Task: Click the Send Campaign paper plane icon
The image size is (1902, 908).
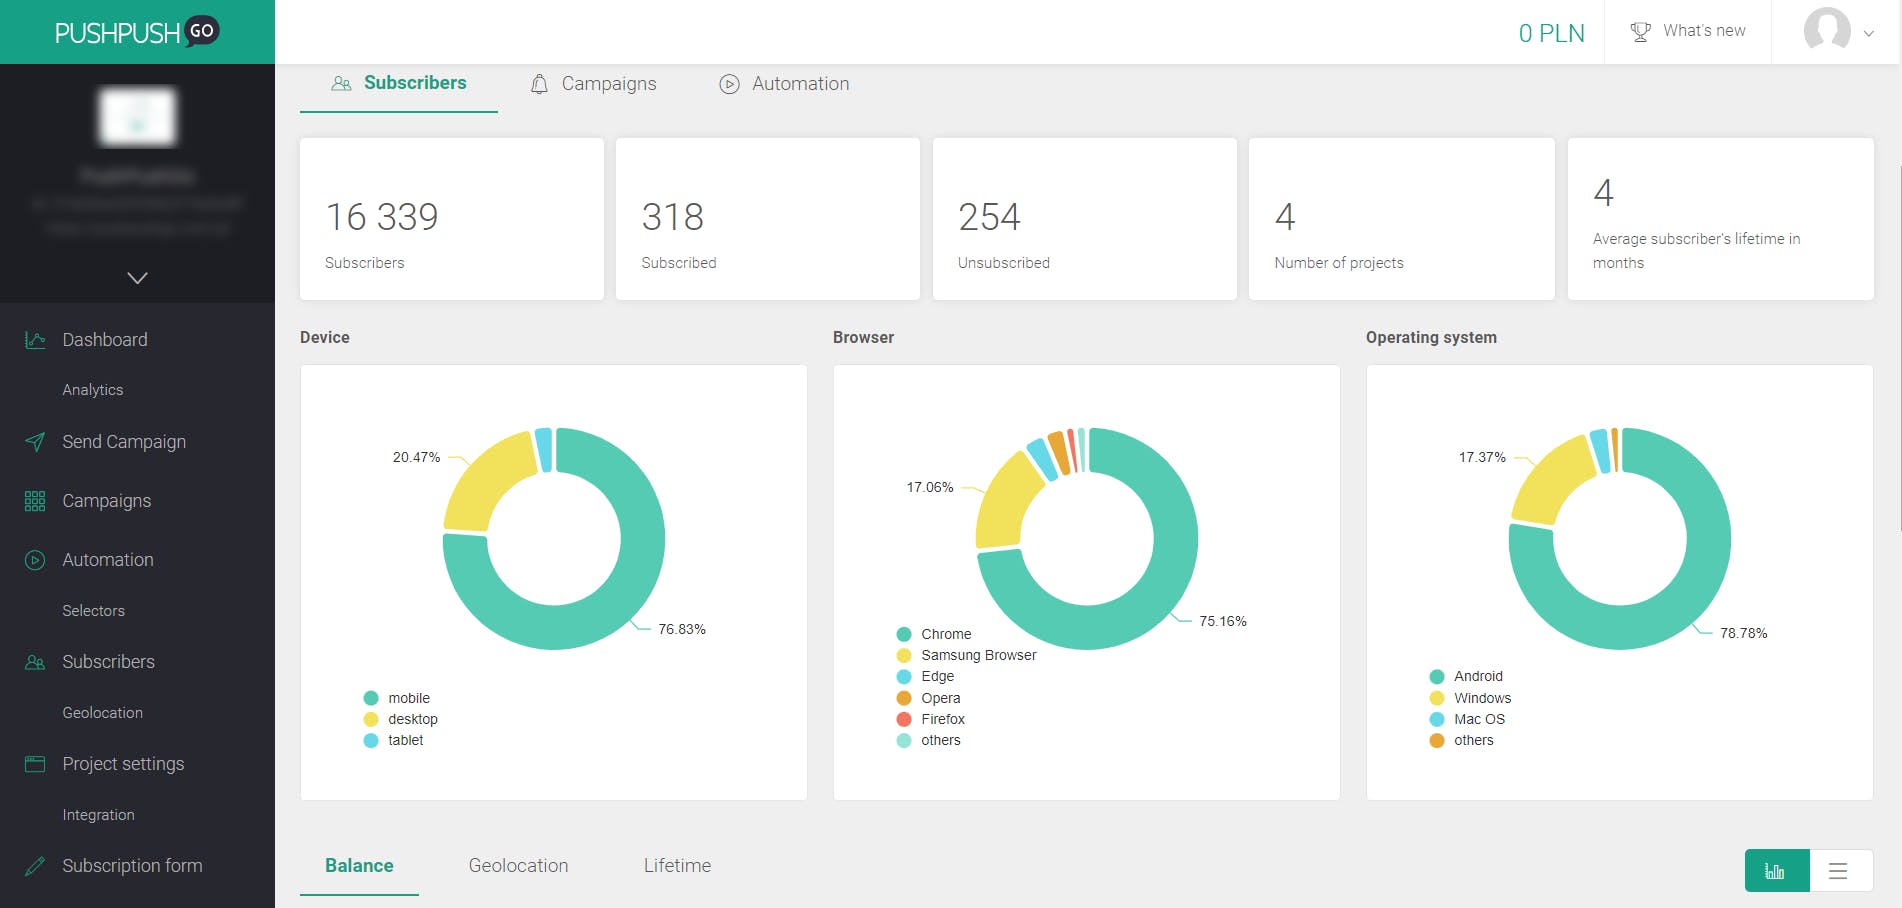Action: click(35, 442)
